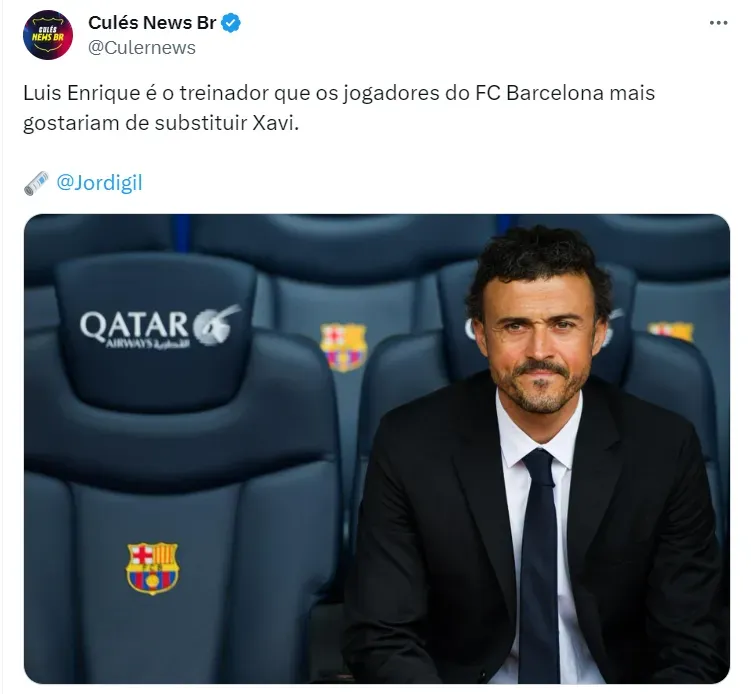751x694 pixels.
Task: Click "AIRWAYS" small text under the Qatar logo
Action: [x=129, y=343]
